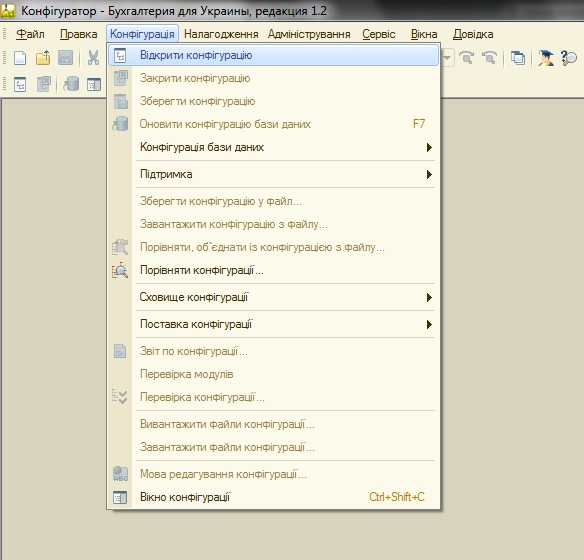Open the Syntax Assistant graduate icon
This screenshot has width=584, height=560.
(546, 58)
